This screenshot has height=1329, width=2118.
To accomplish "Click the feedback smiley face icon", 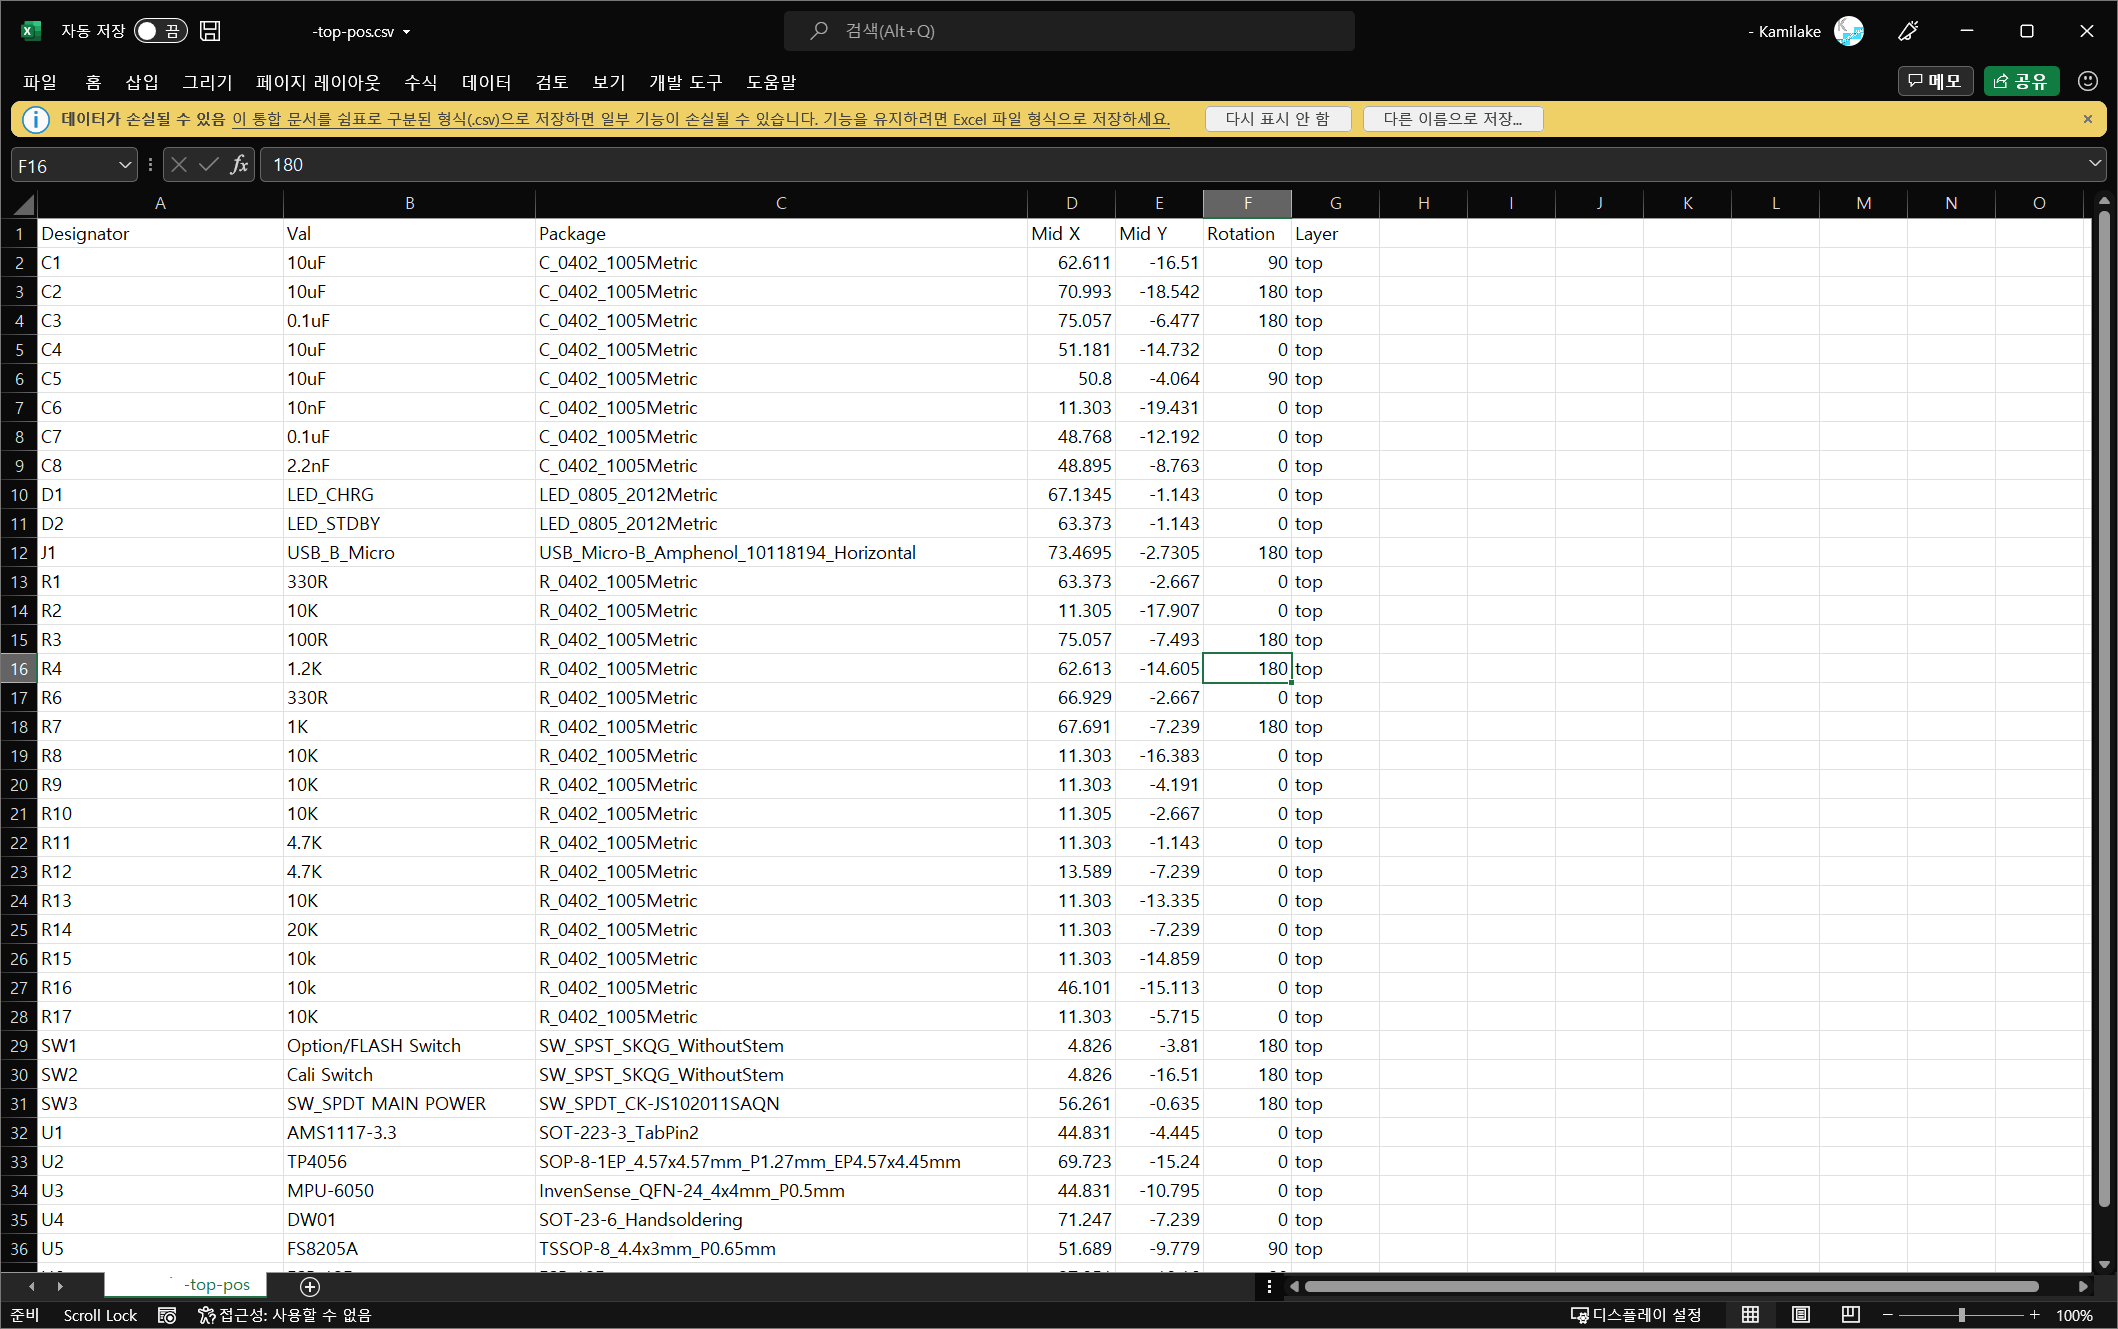I will [x=2087, y=81].
